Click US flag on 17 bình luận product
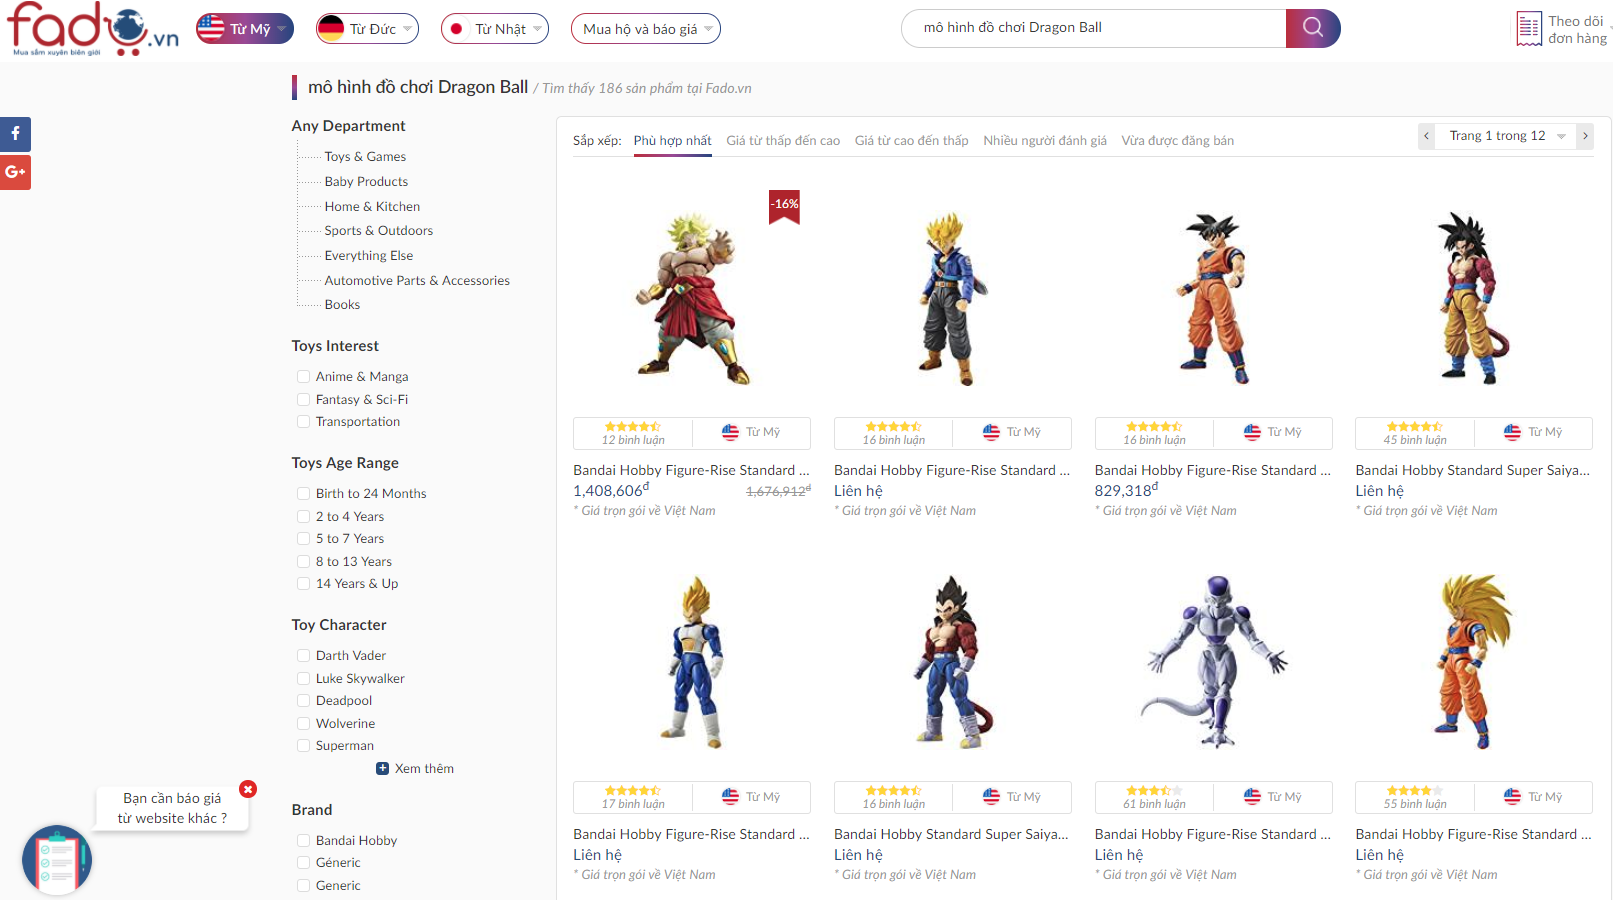1613x900 pixels. 731,797
